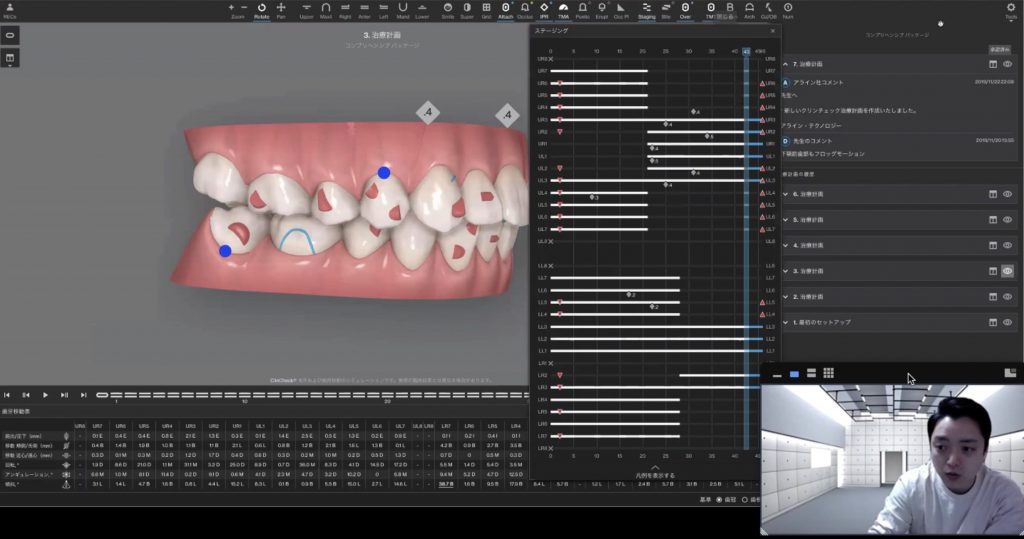1024x539 pixels.
Task: Open the TMA tooth movement assessment
Action: (563, 10)
